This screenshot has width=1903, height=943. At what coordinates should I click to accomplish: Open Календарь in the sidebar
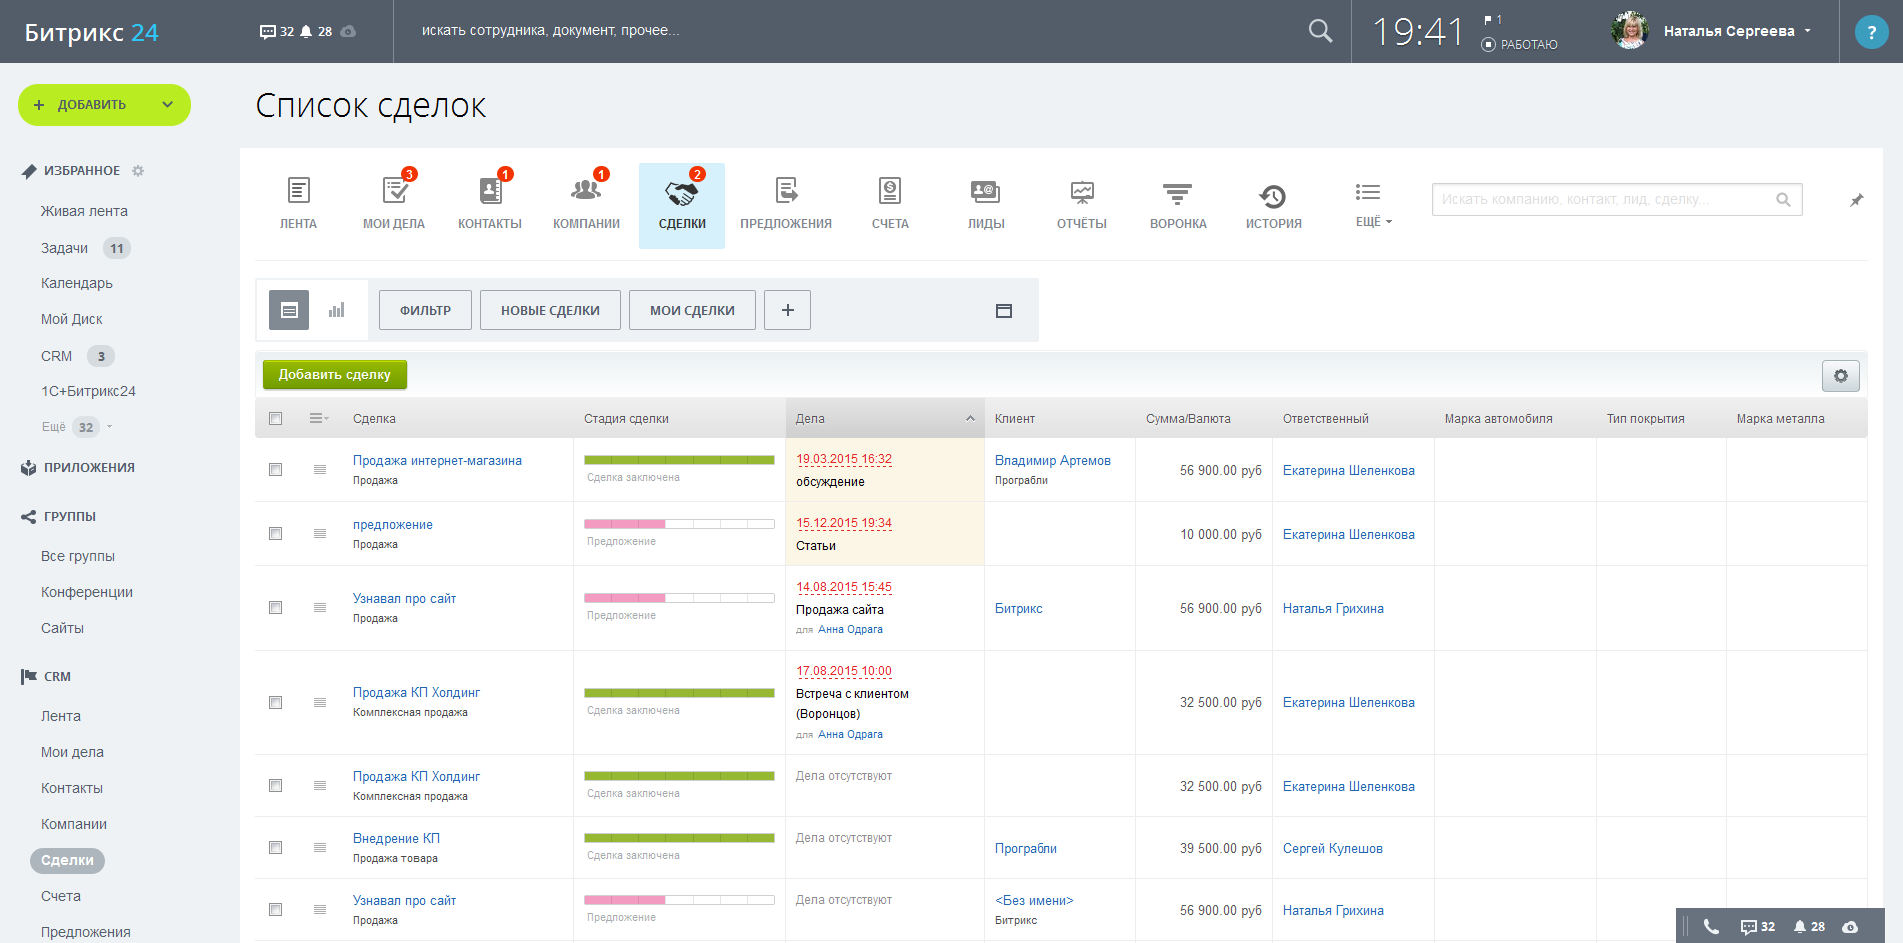77,283
